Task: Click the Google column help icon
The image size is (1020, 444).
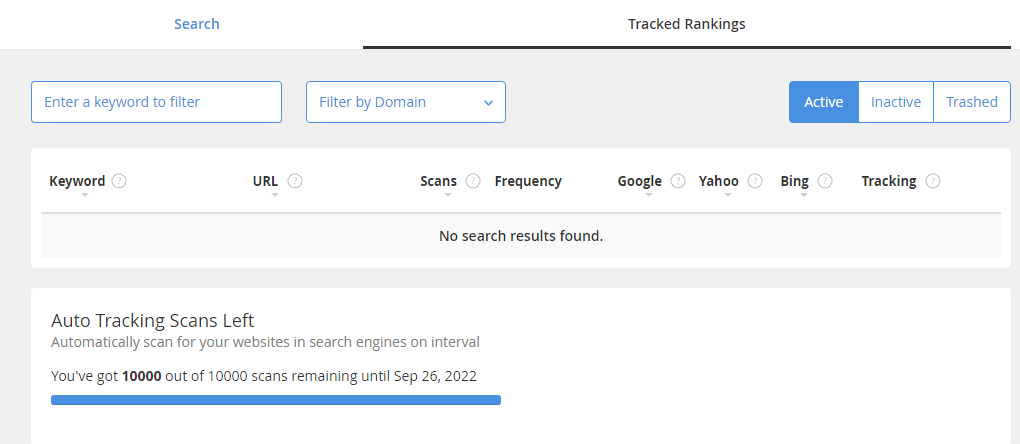Action: [x=678, y=181]
